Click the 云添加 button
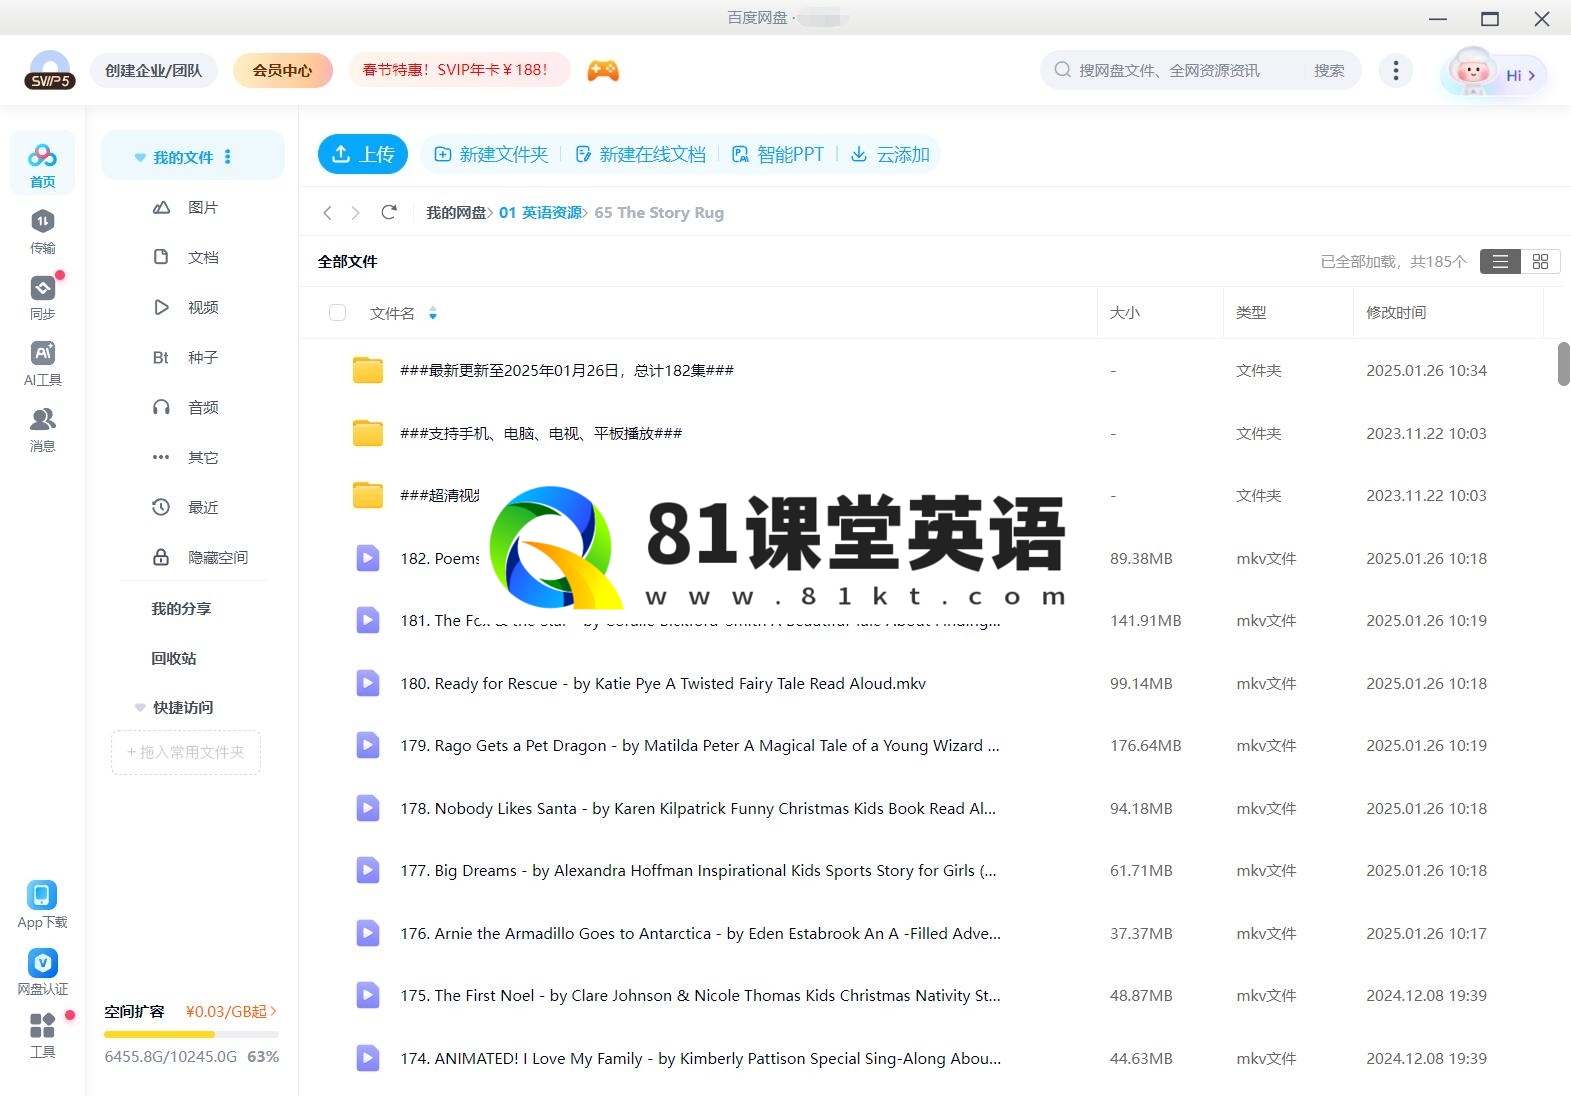Viewport: 1571px width, 1096px height. pos(890,154)
